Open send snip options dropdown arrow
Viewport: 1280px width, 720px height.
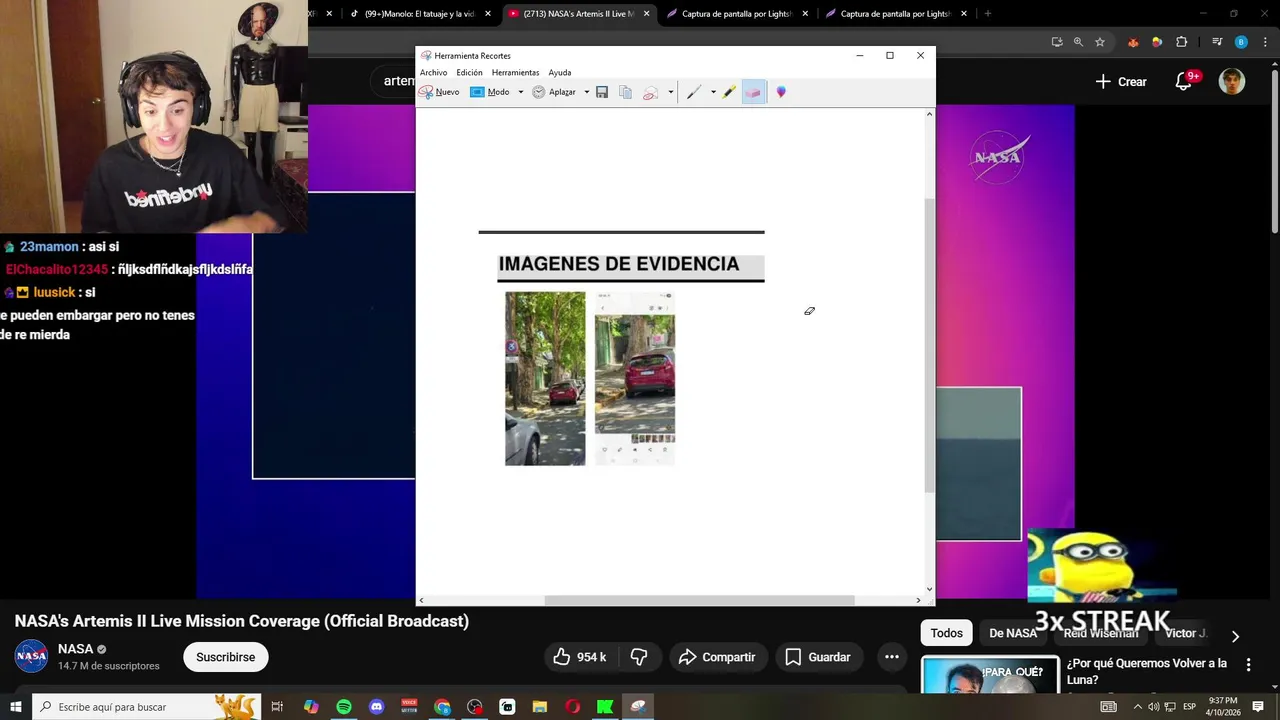coord(670,92)
